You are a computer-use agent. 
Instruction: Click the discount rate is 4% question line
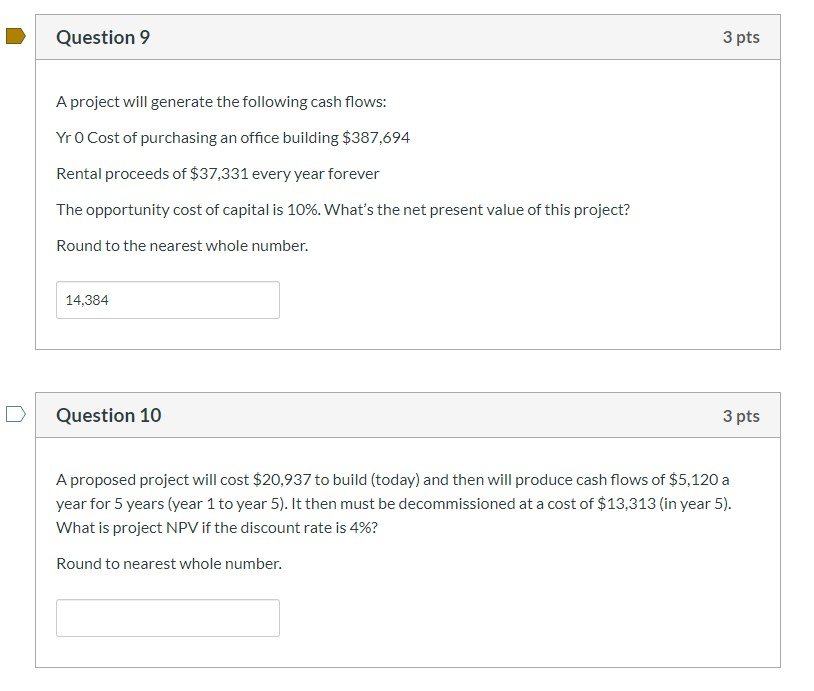point(217,527)
